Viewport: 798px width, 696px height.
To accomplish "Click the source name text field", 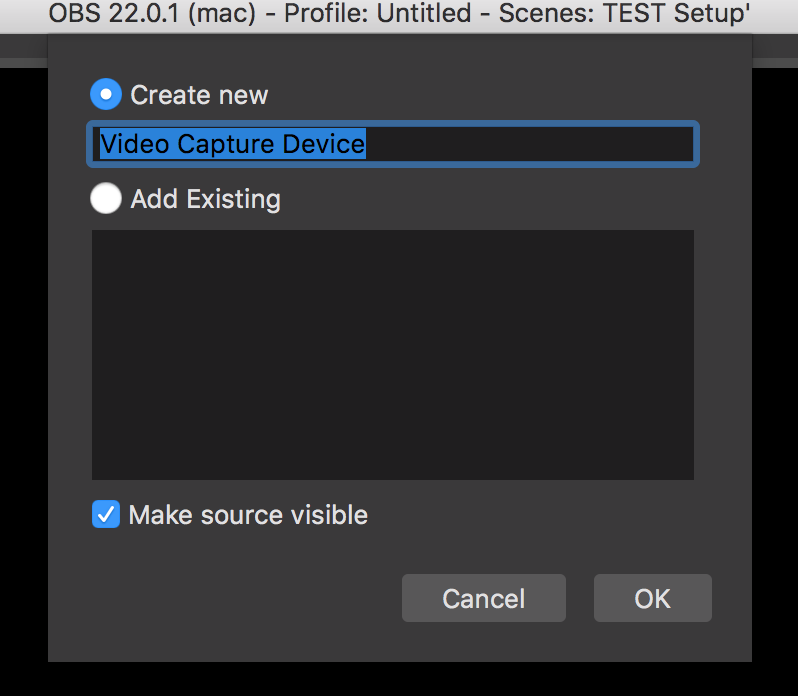I will 393,144.
